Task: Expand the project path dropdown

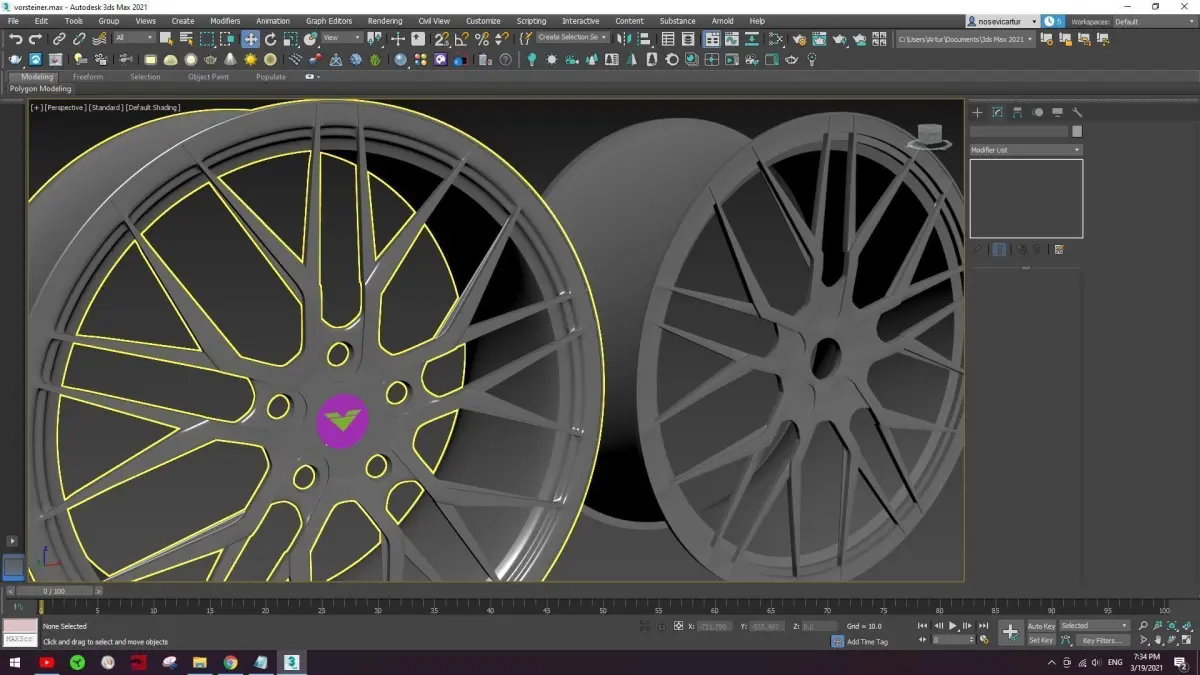Action: coord(1030,39)
